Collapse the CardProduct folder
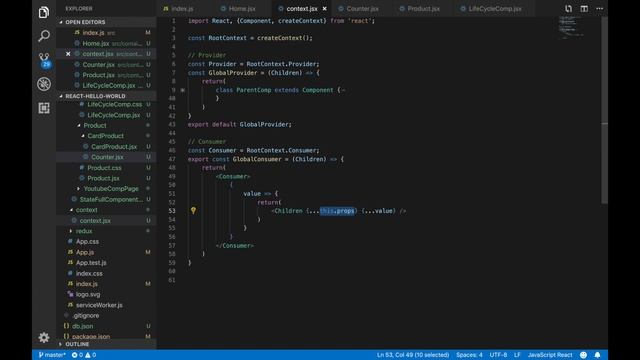Screen dimensions: 640x360 click(x=105, y=136)
